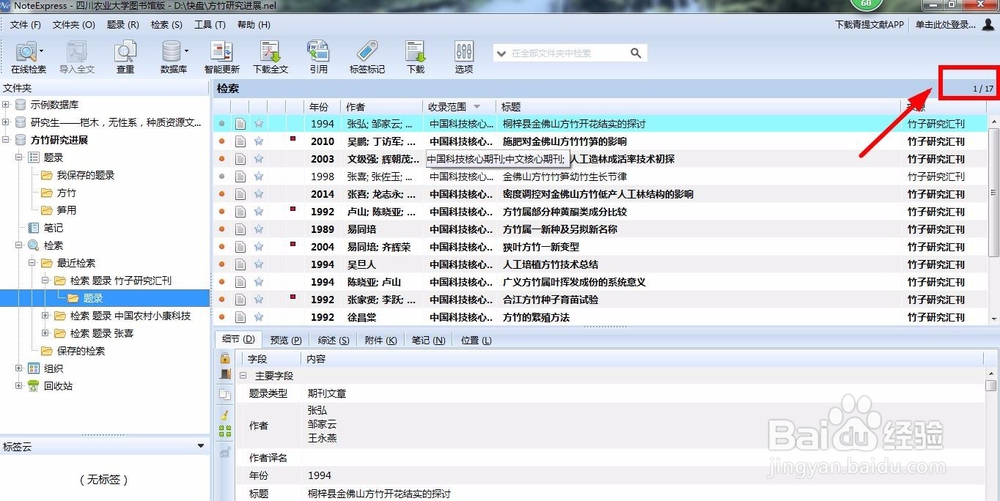This screenshot has height=501, width=1000.
Task: Open the 标签云 panel dropdown arrow
Action: click(202, 446)
